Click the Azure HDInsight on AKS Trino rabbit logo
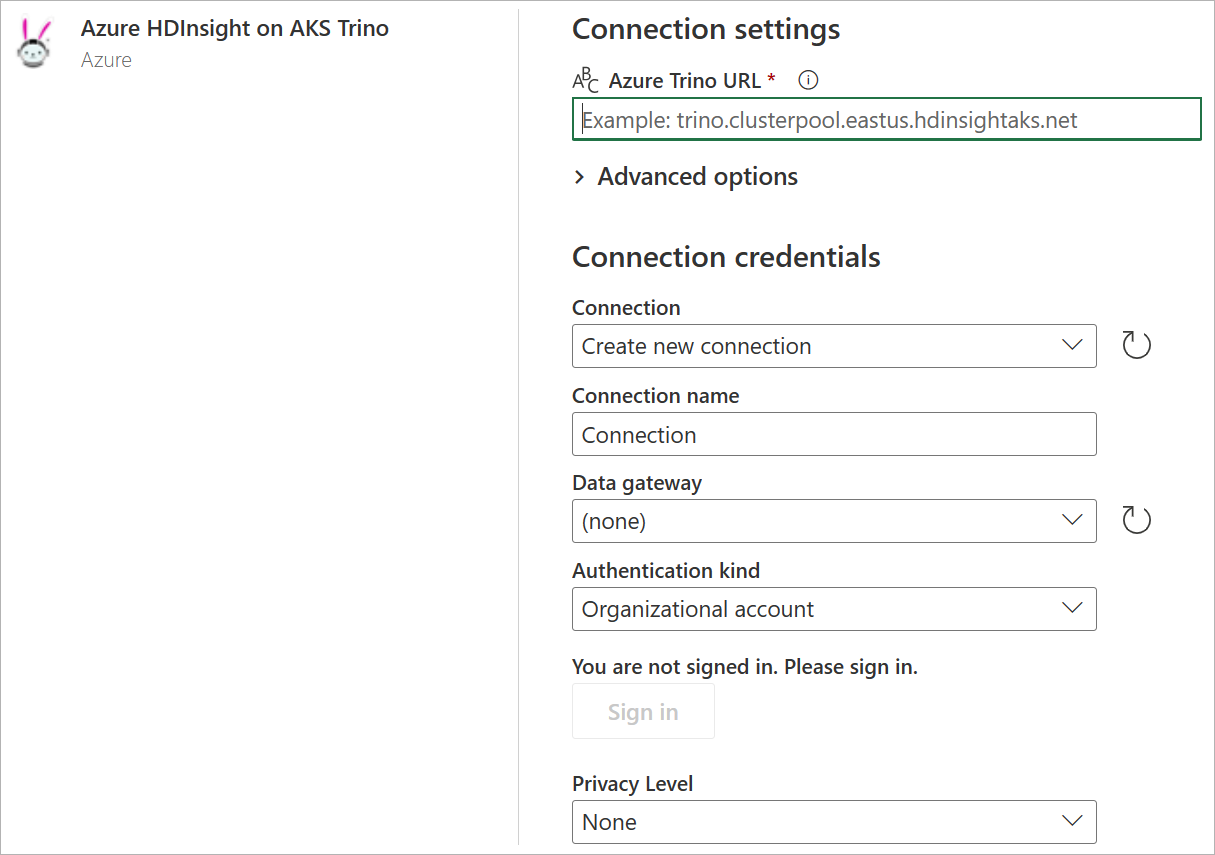1215x855 pixels. [x=33, y=44]
